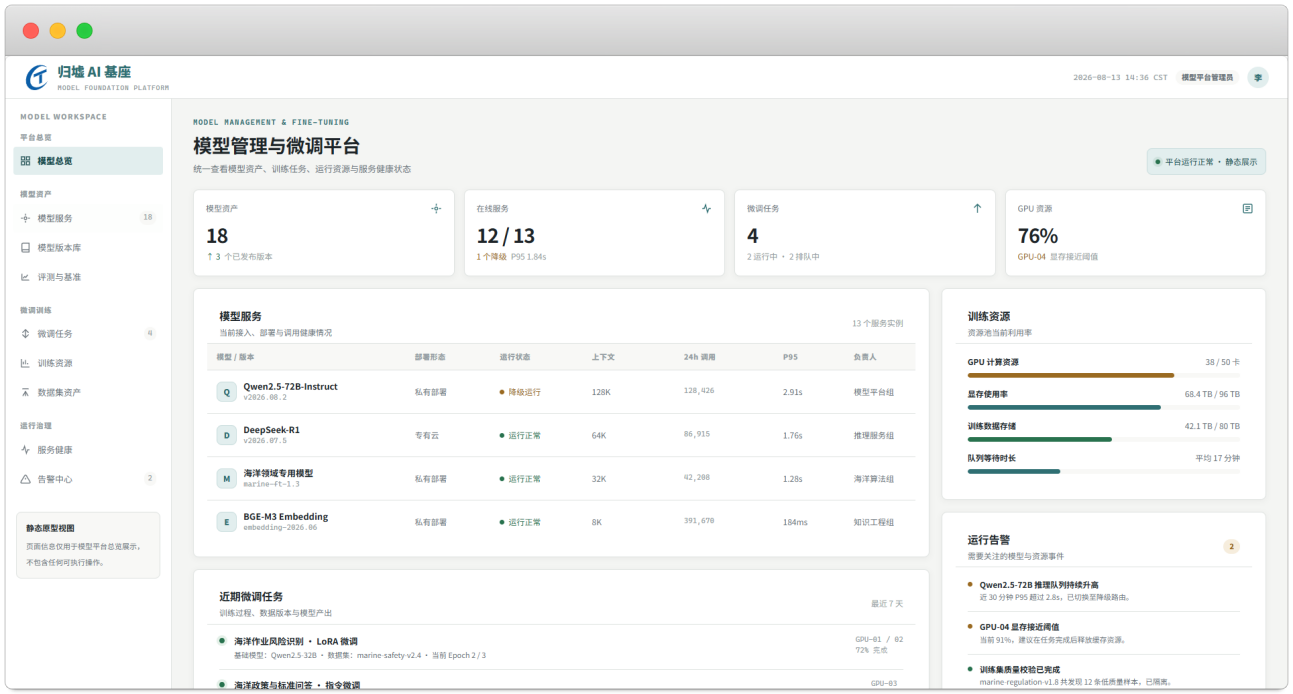Image resolution: width=1293 pixels, height=694 pixels.
Task: Open user avatar 李 in header
Action: point(1258,77)
